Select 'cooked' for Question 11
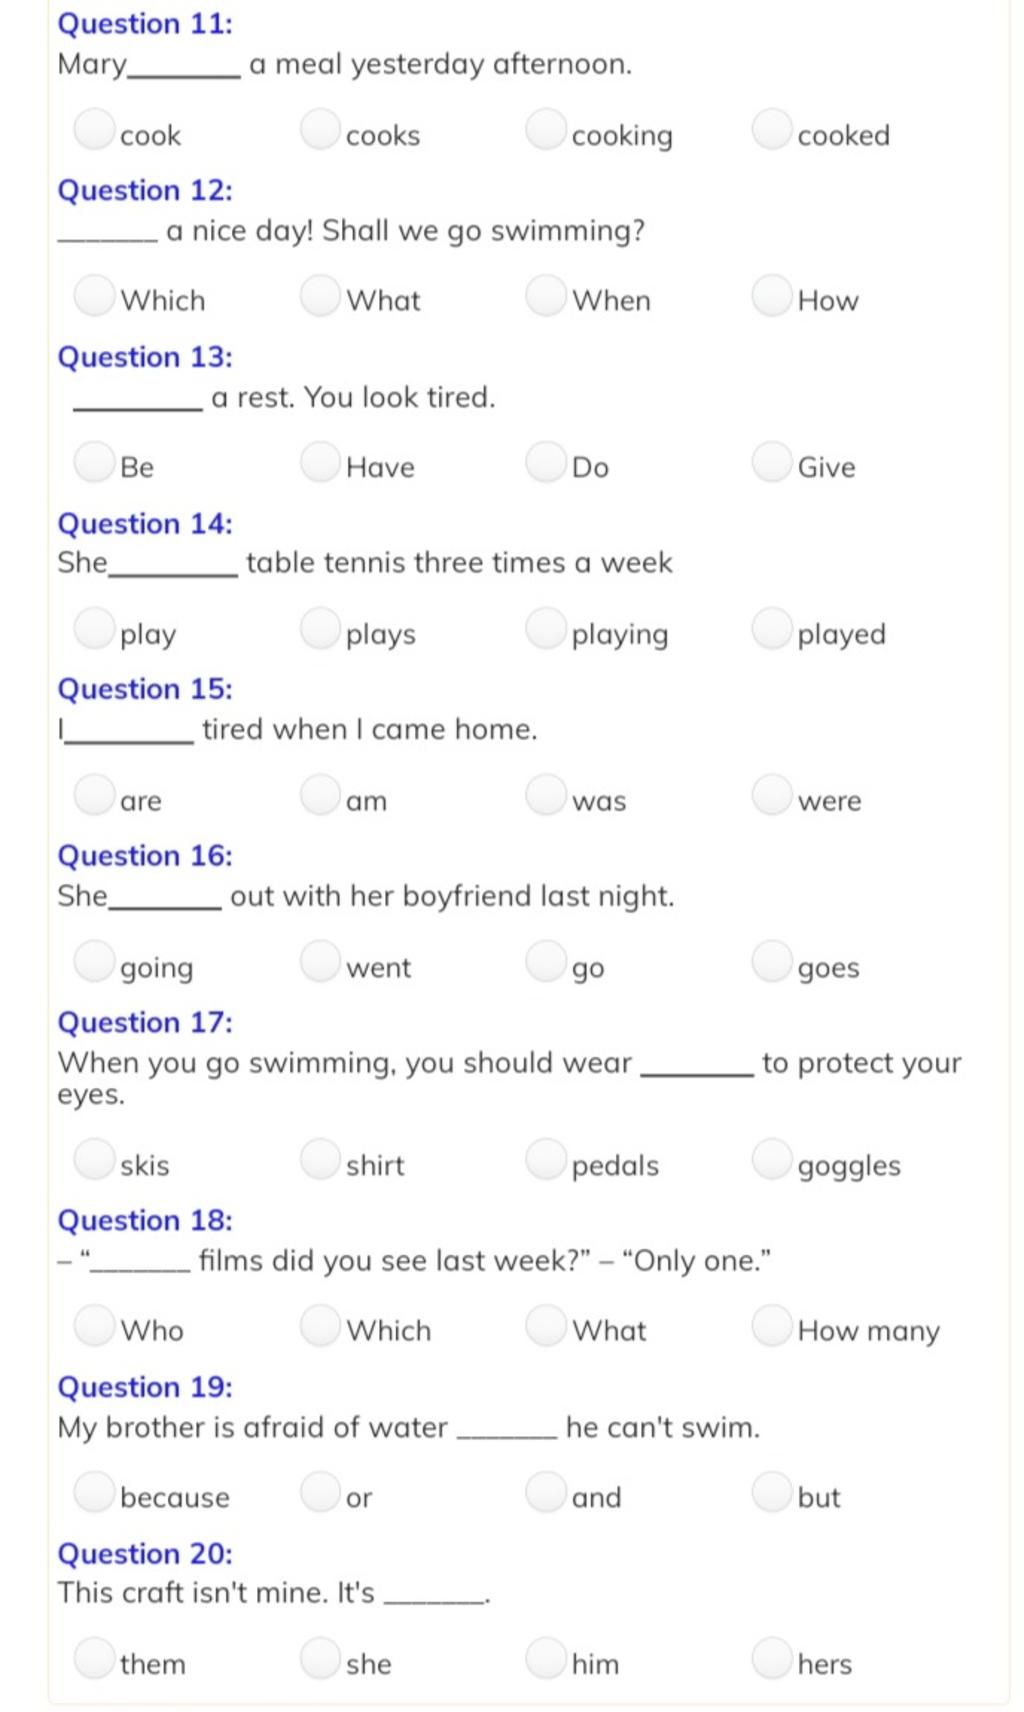Screen dimensions: 1024x1712 [x=772, y=129]
